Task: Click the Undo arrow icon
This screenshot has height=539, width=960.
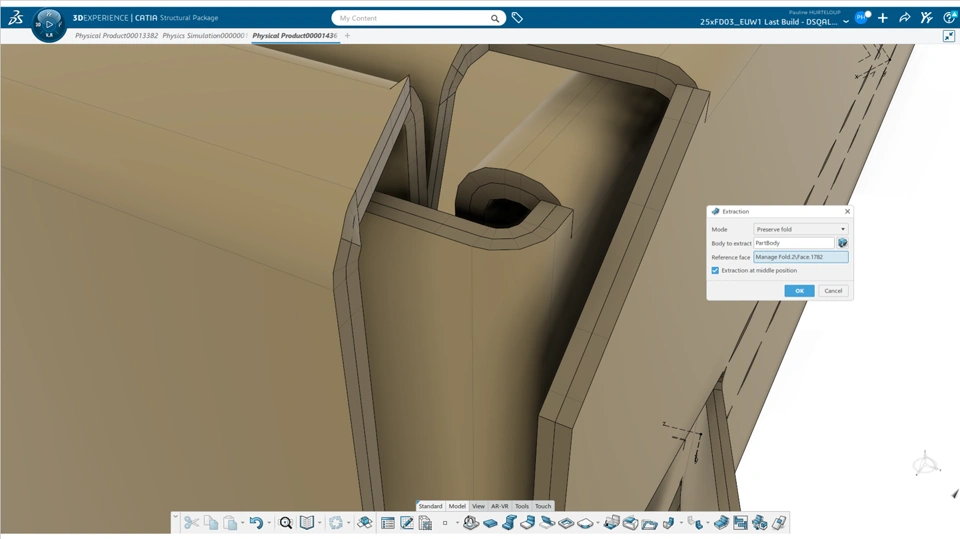Action: (x=256, y=522)
